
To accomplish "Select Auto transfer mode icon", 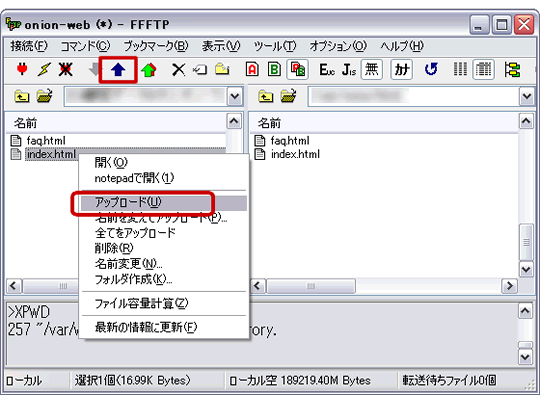I will pos(298,70).
